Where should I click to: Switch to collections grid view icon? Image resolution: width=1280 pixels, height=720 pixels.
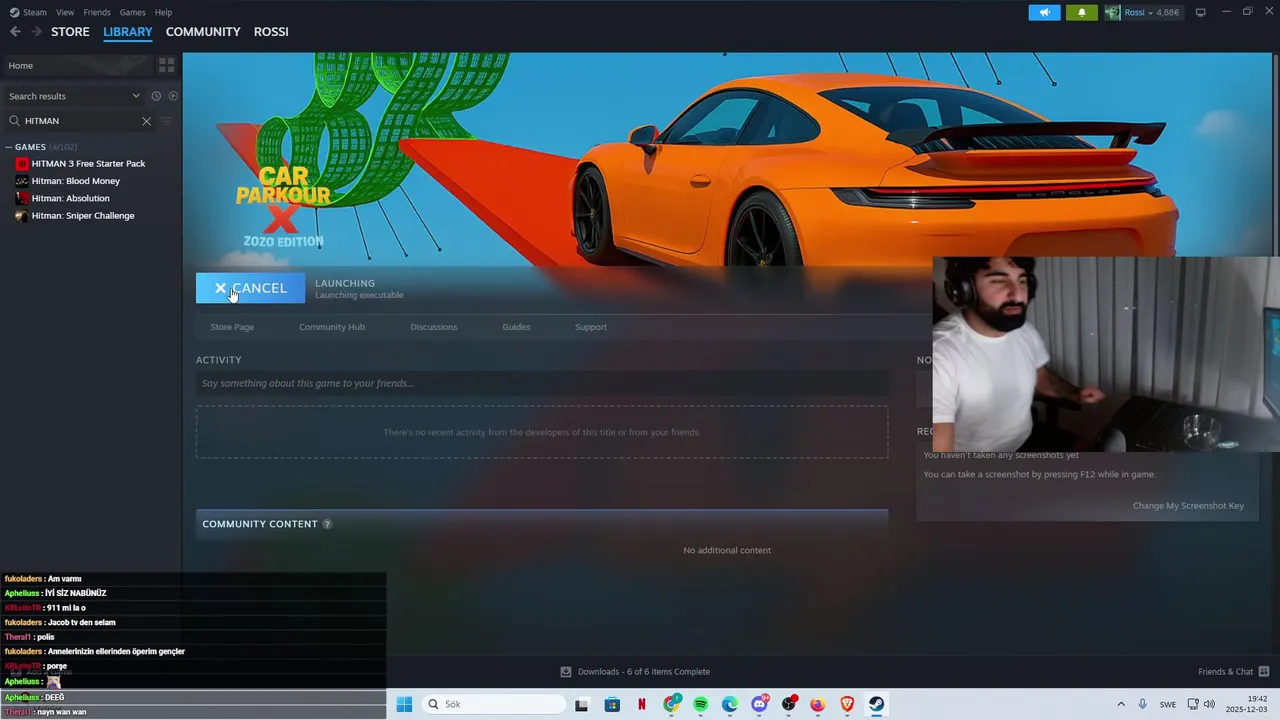coord(167,65)
